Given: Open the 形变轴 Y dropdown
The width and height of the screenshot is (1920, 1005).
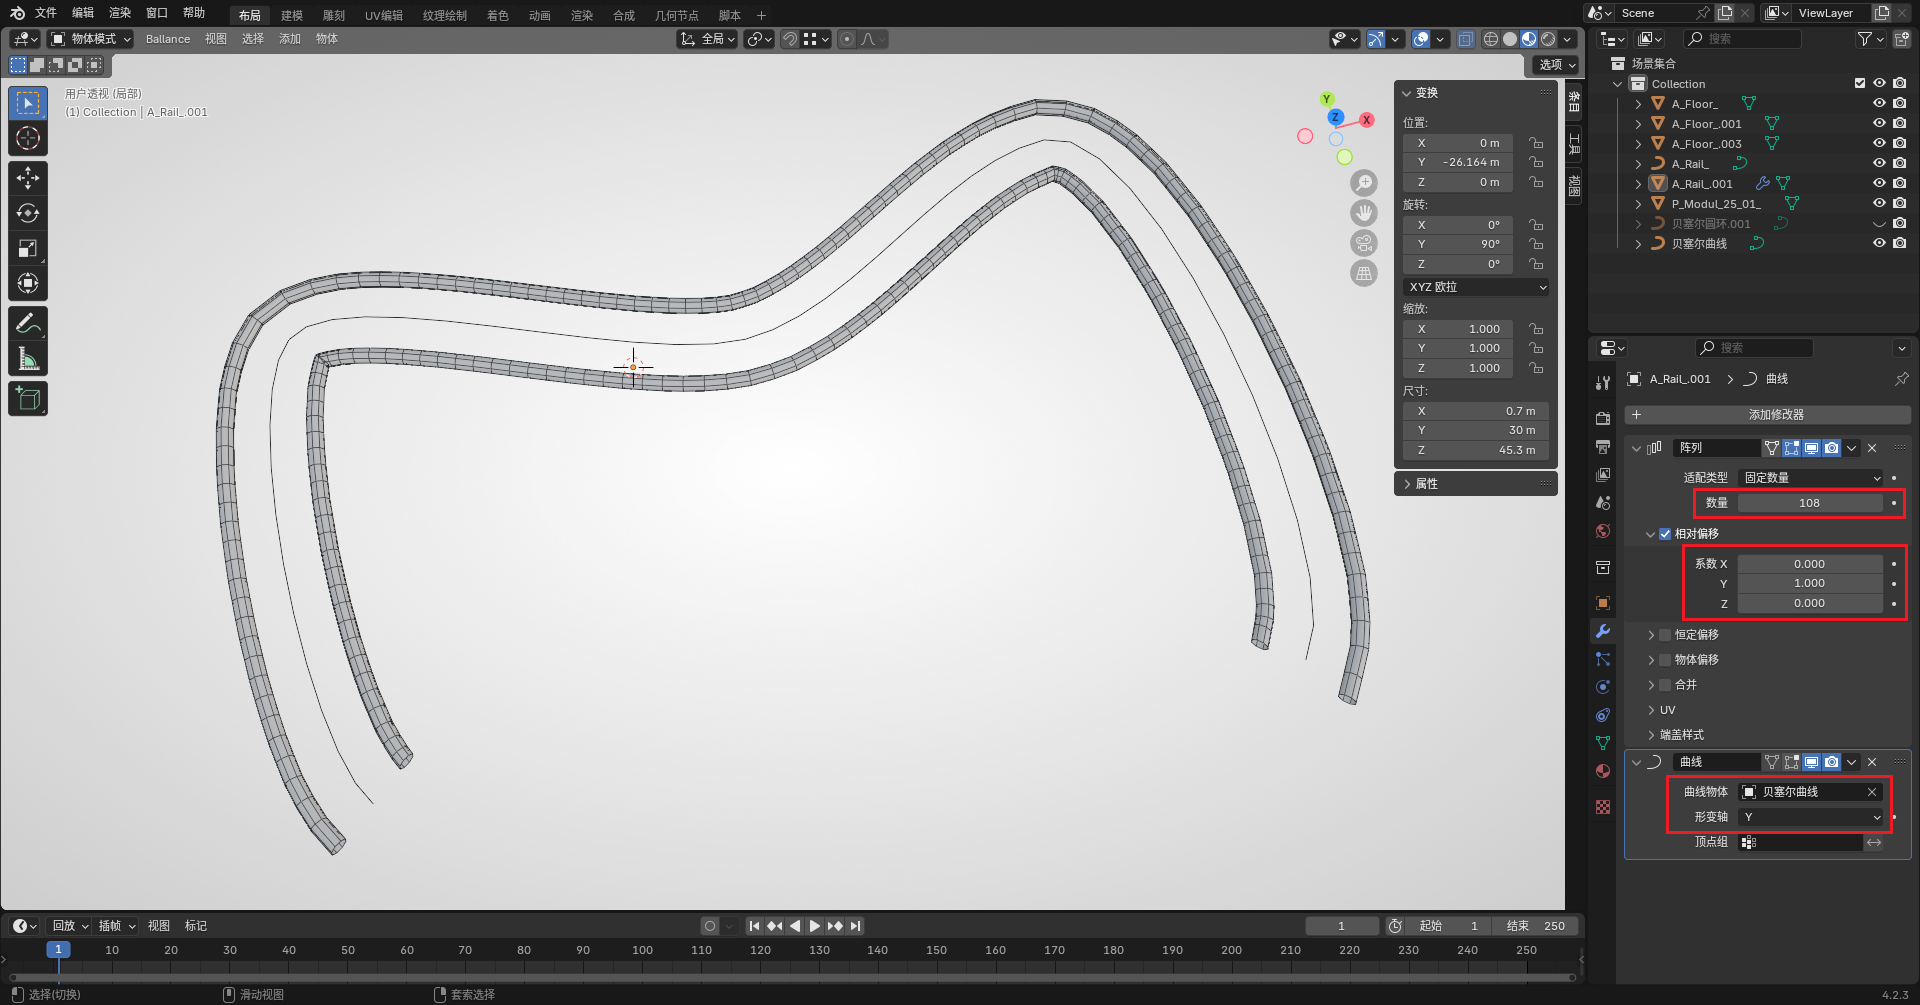Looking at the screenshot, I should tap(1810, 817).
